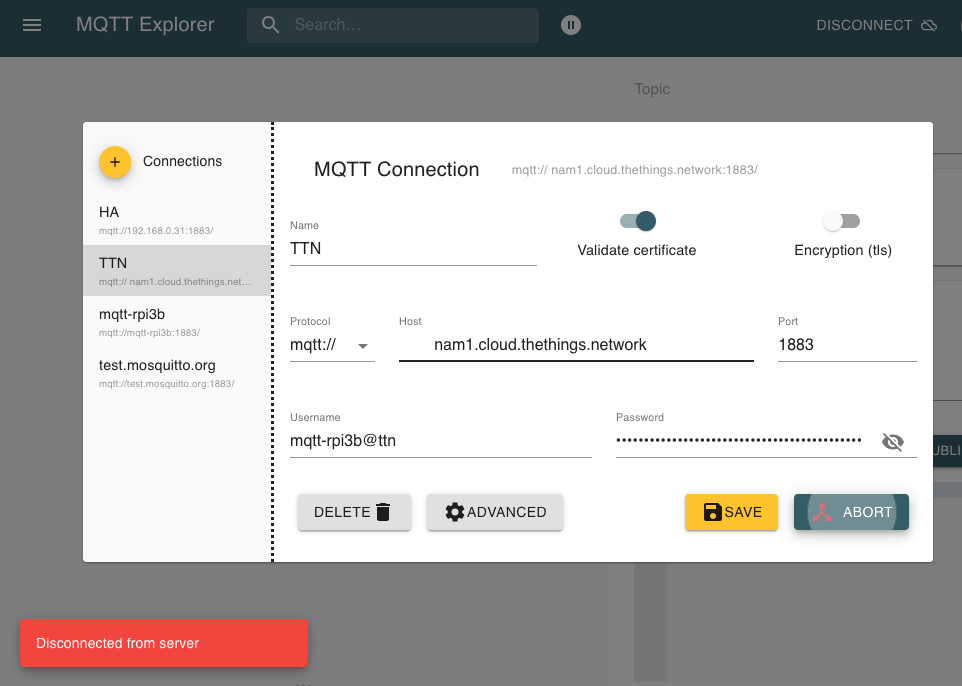962x686 pixels.
Task: Click the Connections label
Action: pyautogui.click(x=182, y=161)
